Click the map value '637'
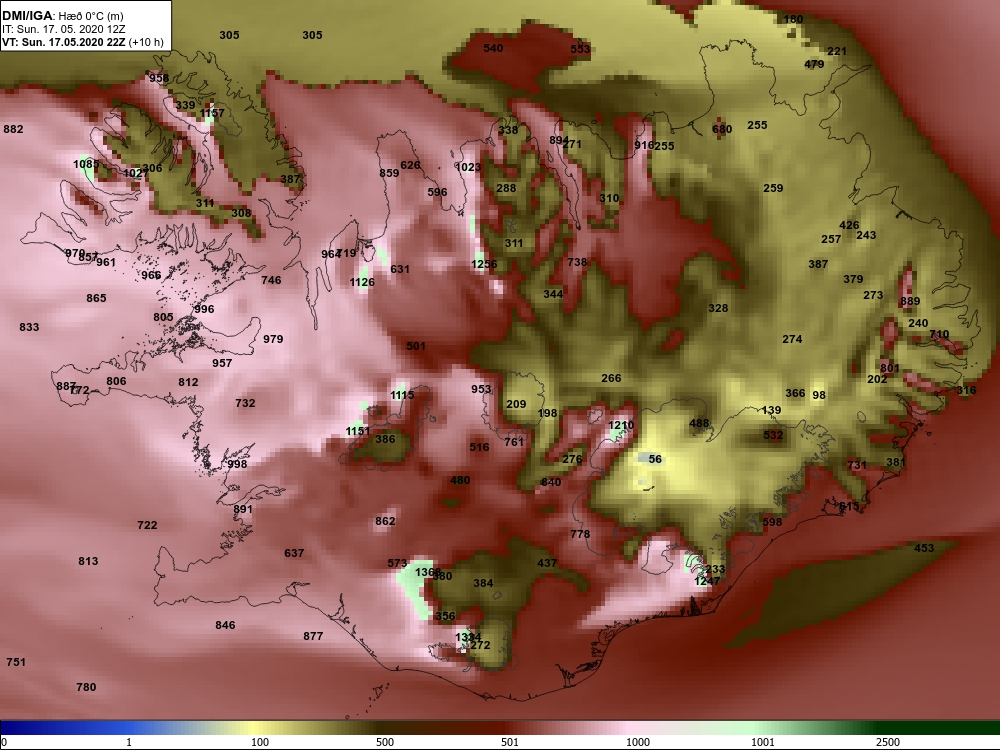This screenshot has height=750, width=1000. point(294,553)
